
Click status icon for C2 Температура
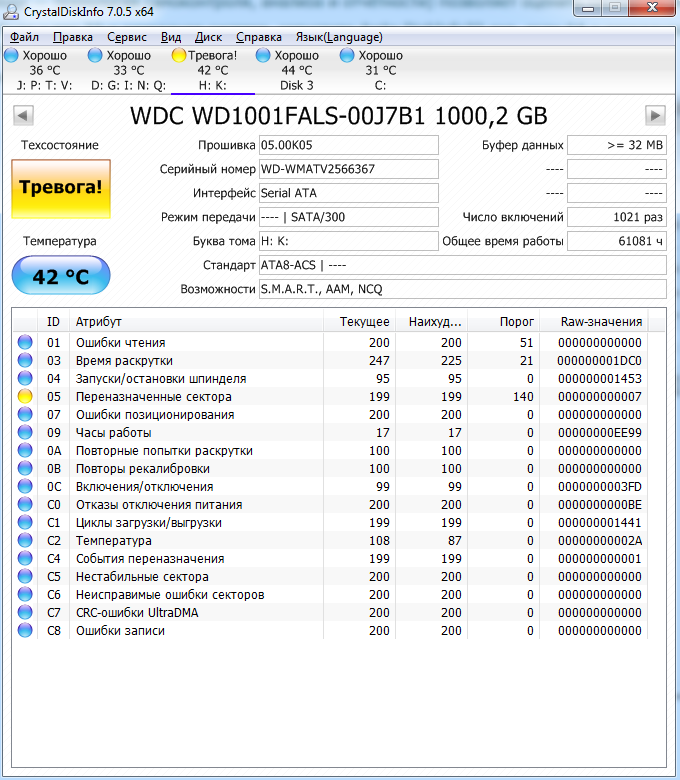25,540
